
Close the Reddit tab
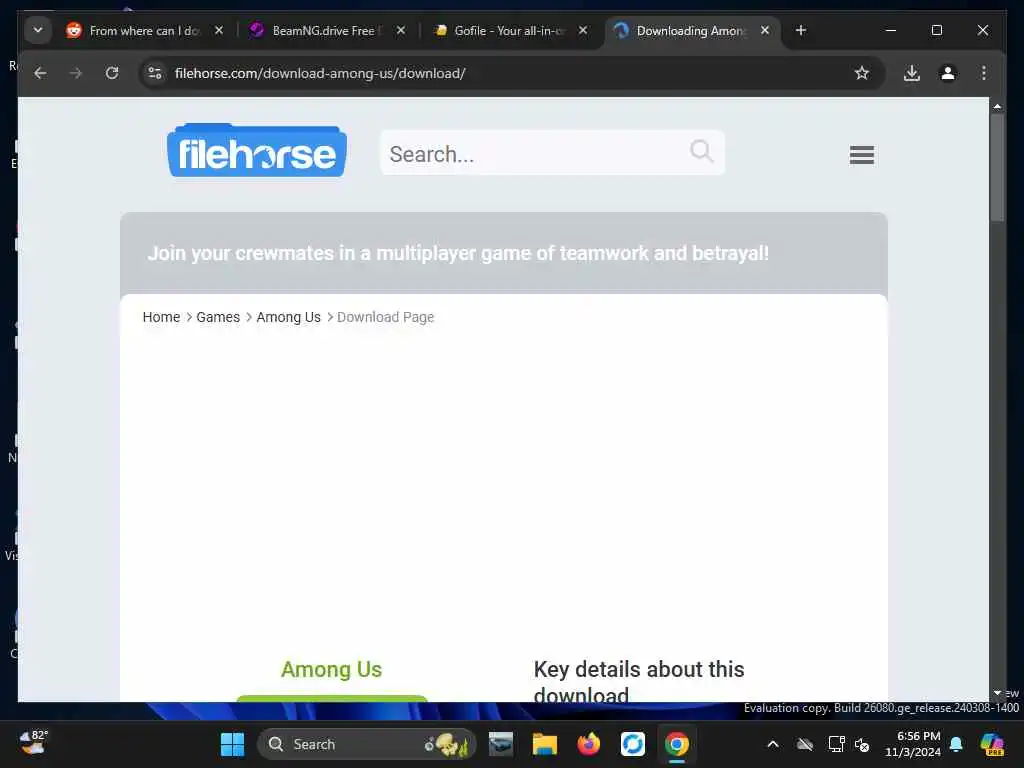click(219, 30)
